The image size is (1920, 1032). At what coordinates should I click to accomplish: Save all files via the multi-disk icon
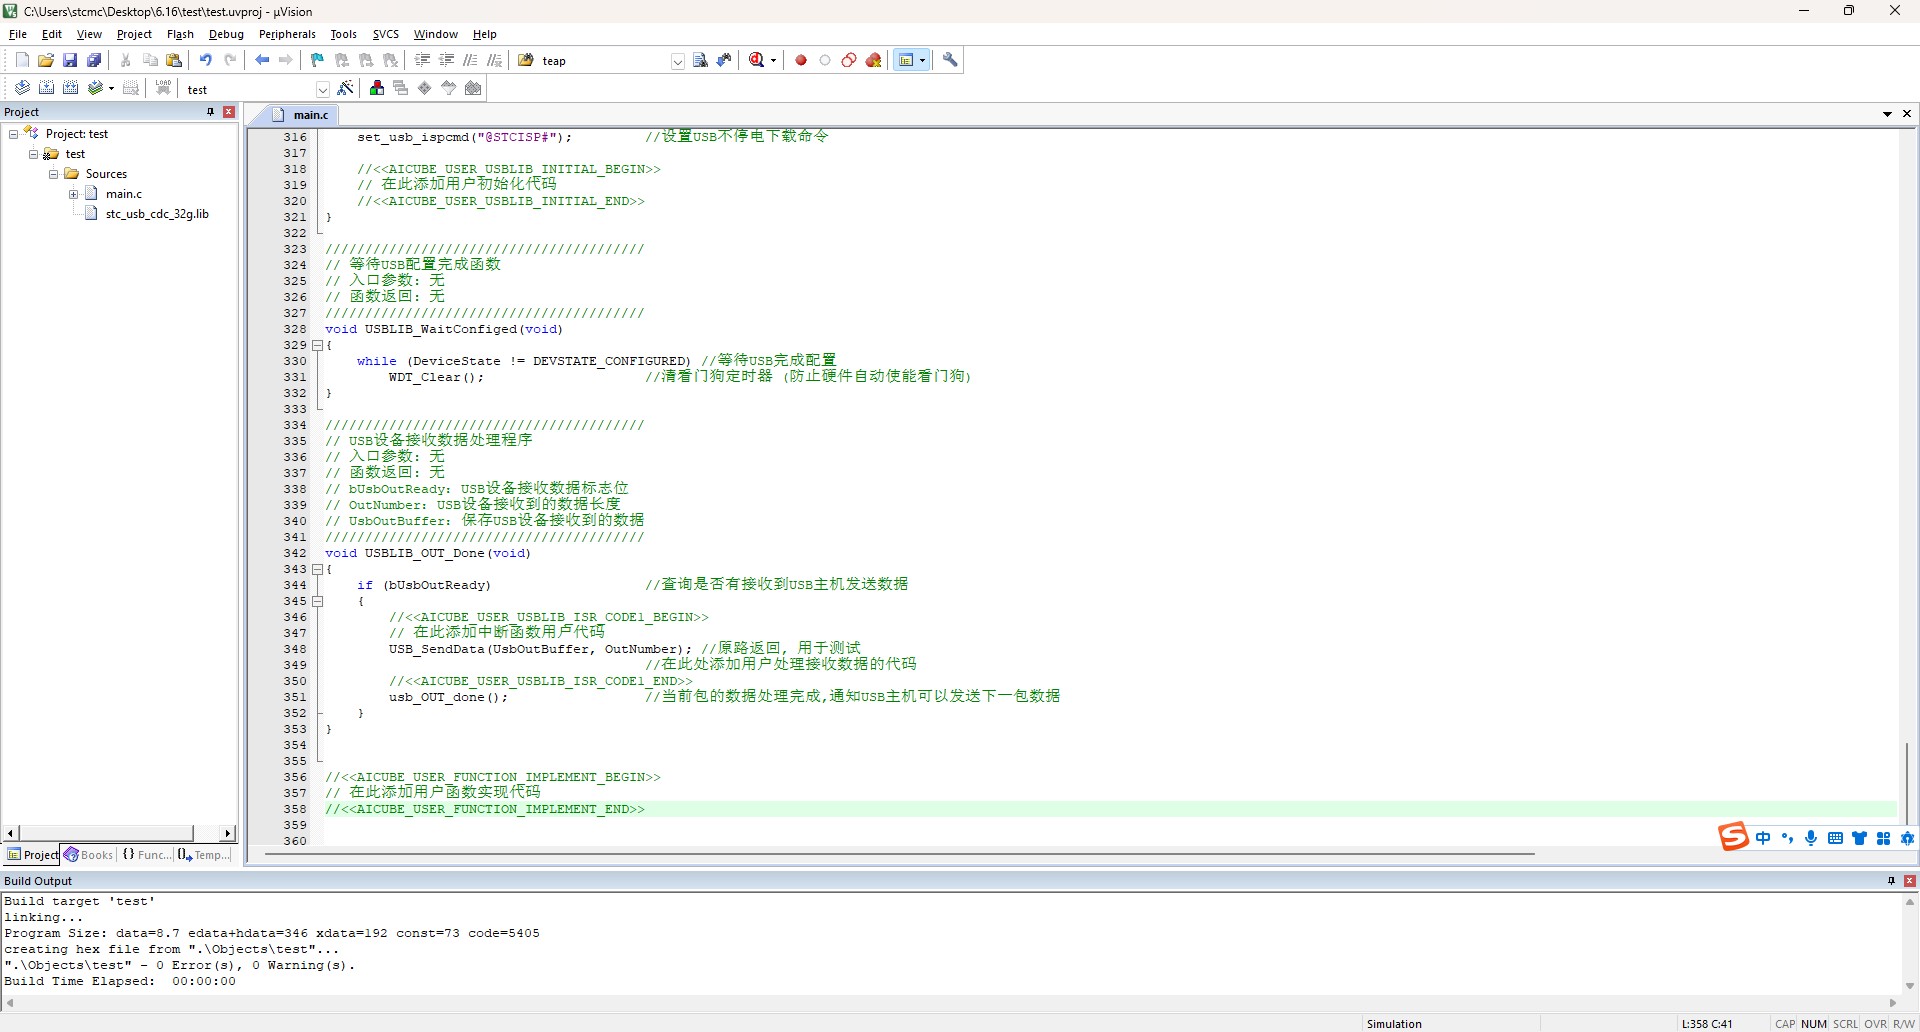[x=94, y=60]
